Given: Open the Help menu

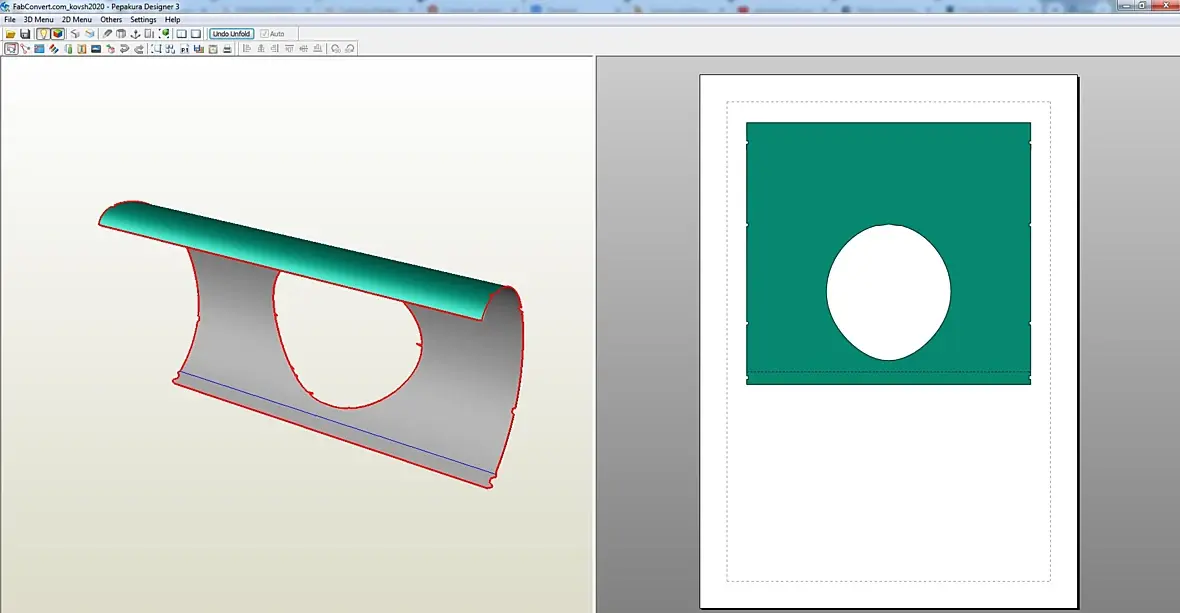Looking at the screenshot, I should [172, 20].
